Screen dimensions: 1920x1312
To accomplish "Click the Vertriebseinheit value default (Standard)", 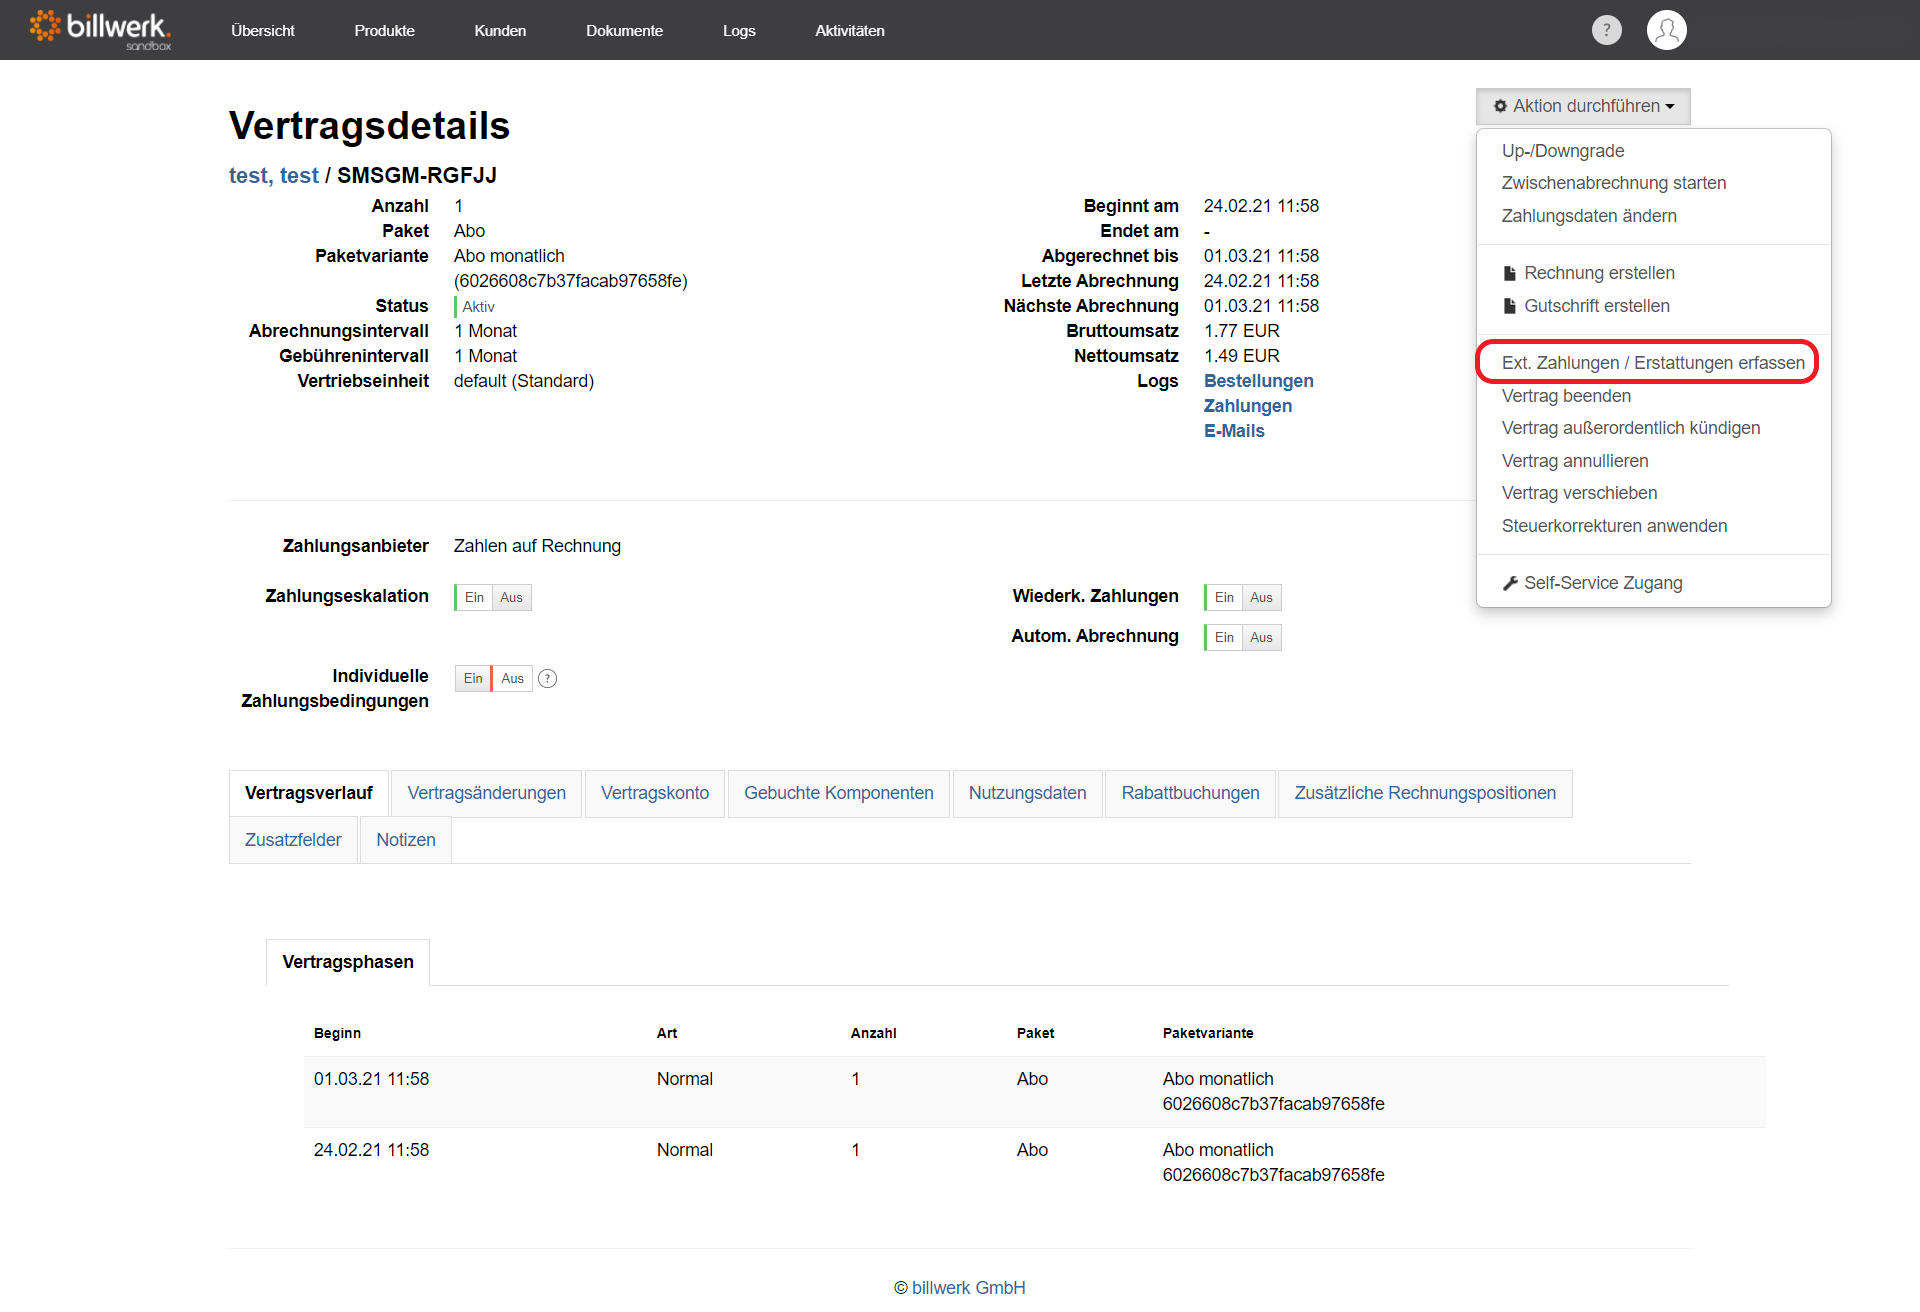I will click(524, 381).
